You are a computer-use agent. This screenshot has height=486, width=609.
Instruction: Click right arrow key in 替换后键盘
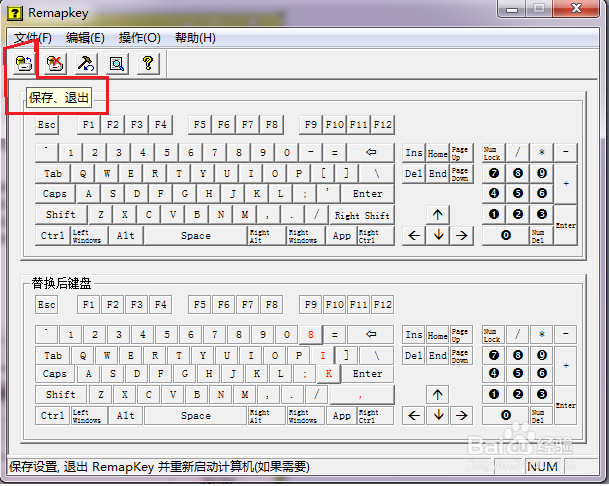tap(461, 416)
